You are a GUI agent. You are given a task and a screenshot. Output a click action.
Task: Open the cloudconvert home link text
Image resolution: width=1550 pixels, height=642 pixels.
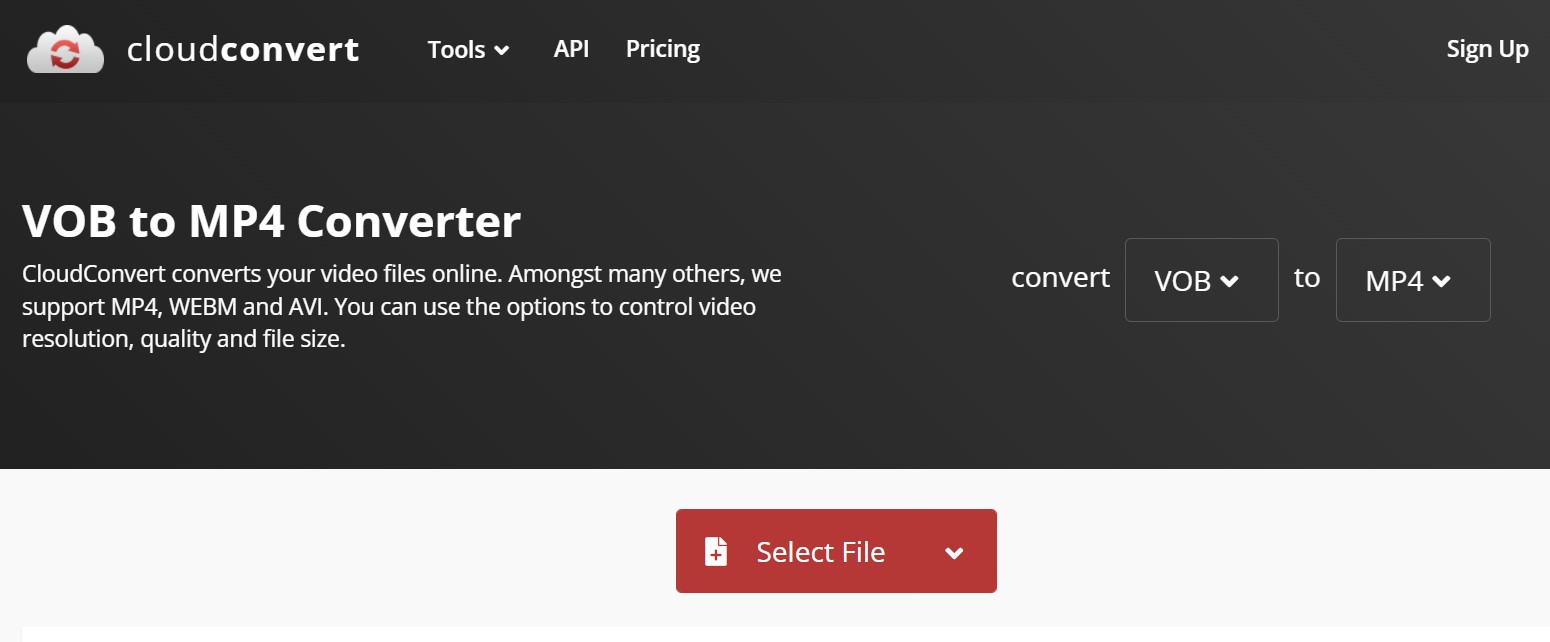[243, 49]
